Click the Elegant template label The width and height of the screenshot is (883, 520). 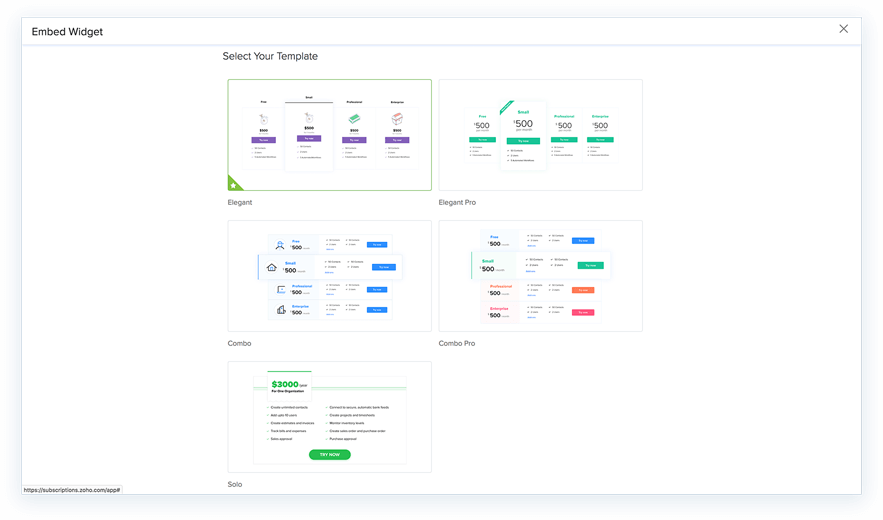(240, 202)
